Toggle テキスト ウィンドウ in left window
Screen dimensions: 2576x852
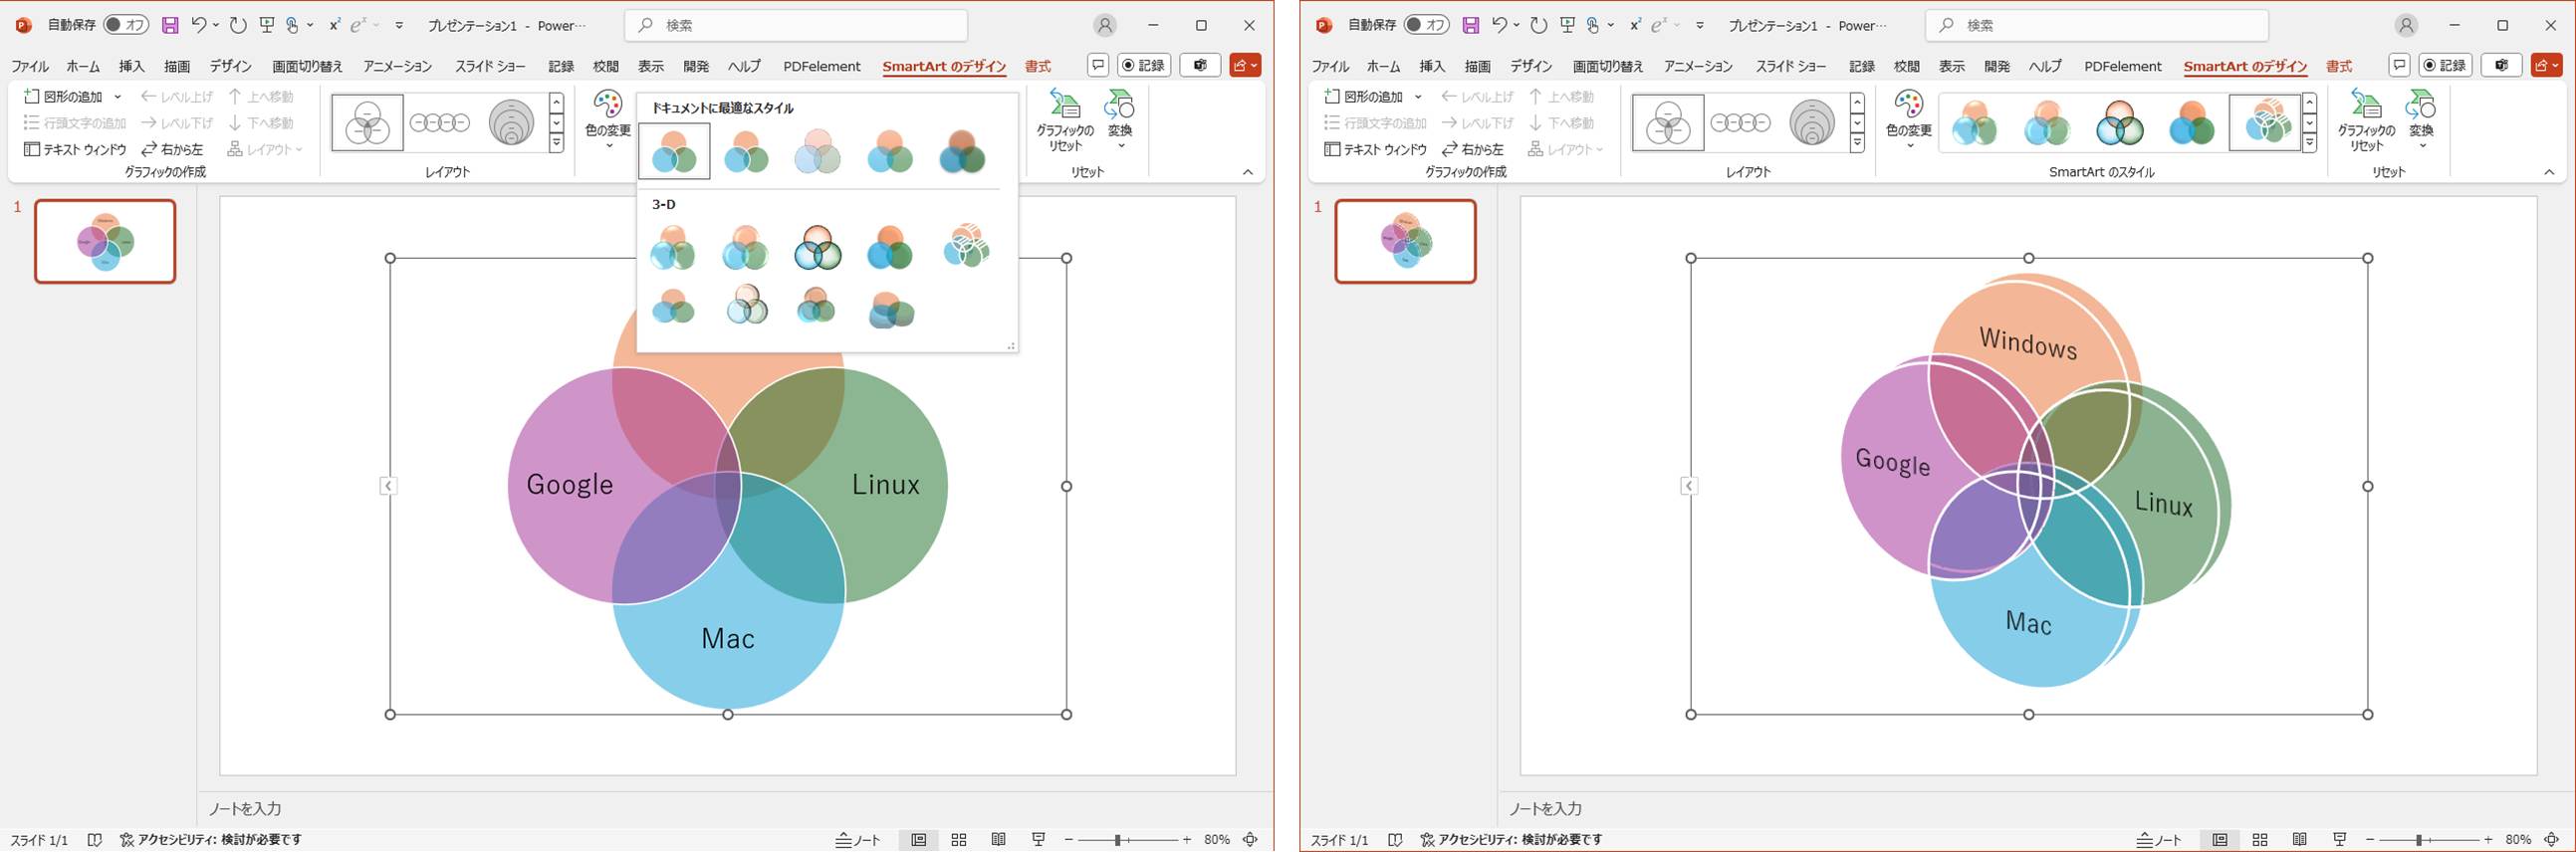click(x=75, y=149)
